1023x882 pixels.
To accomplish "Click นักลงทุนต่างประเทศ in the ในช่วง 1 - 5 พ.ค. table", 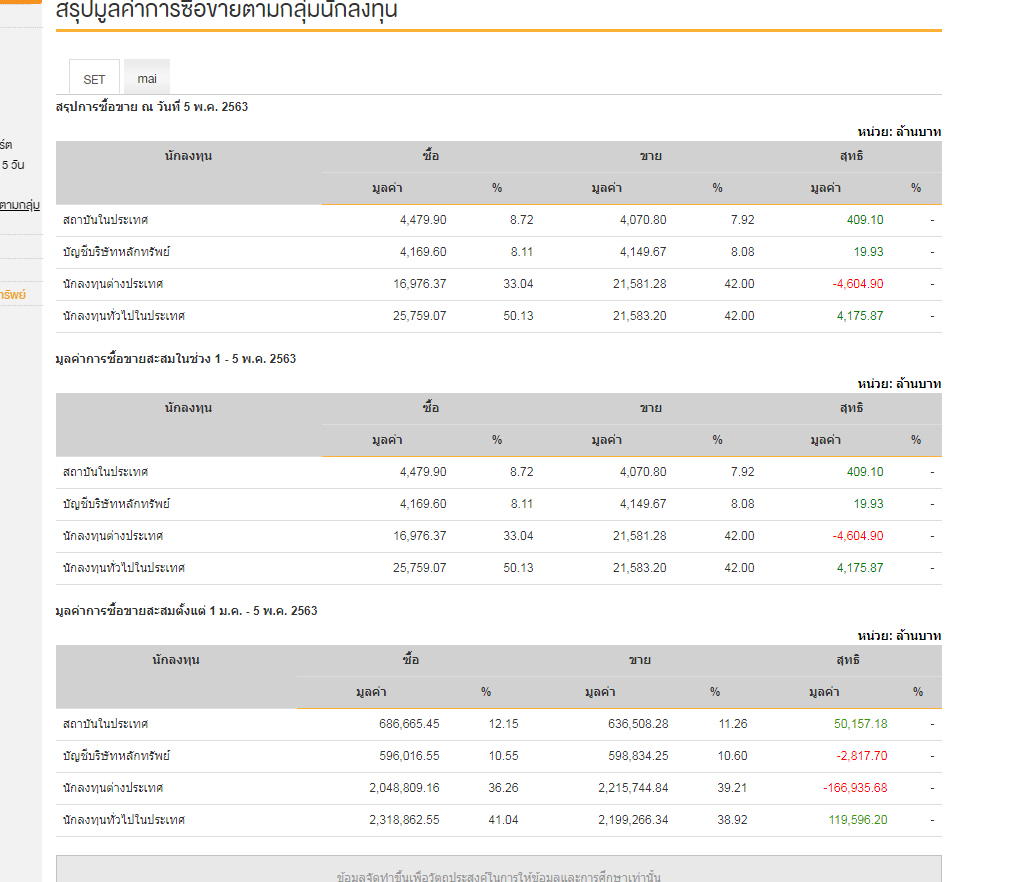I will (113, 536).
